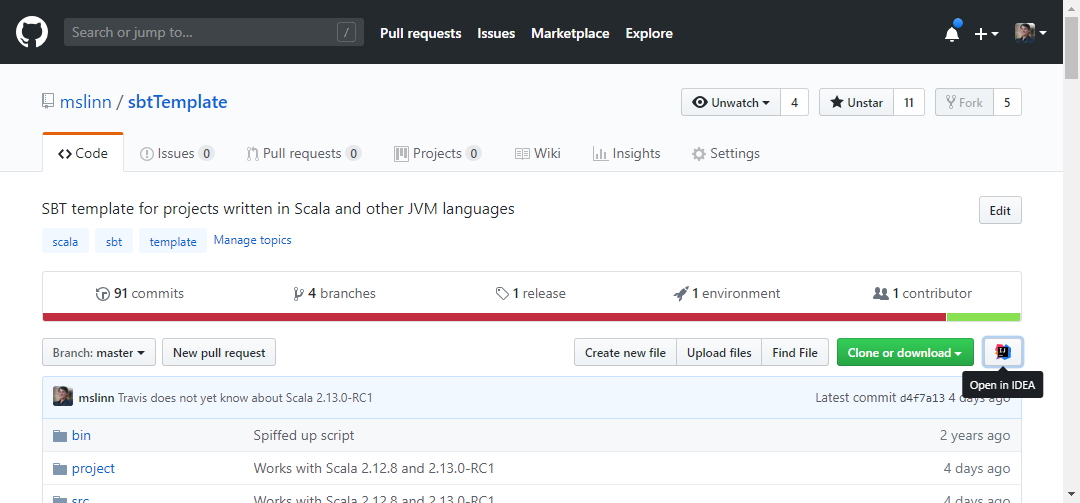The width and height of the screenshot is (1080, 503).
Task: Click the scala topic tag
Action: click(x=65, y=241)
